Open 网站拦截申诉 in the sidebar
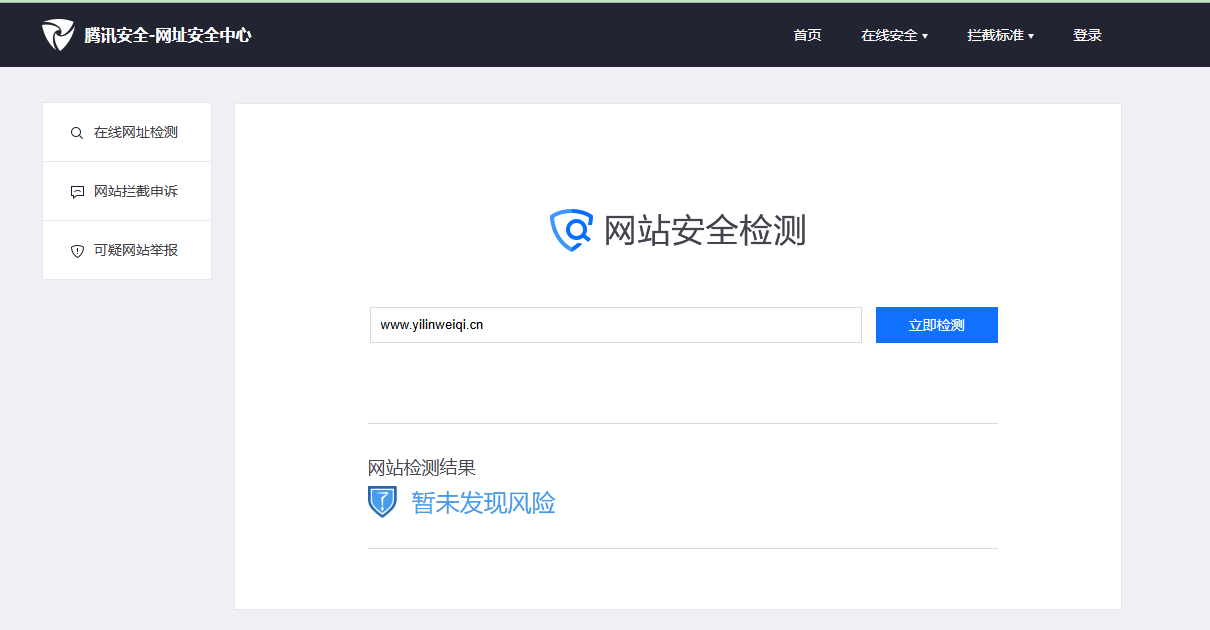The image size is (1210, 630). pos(127,191)
